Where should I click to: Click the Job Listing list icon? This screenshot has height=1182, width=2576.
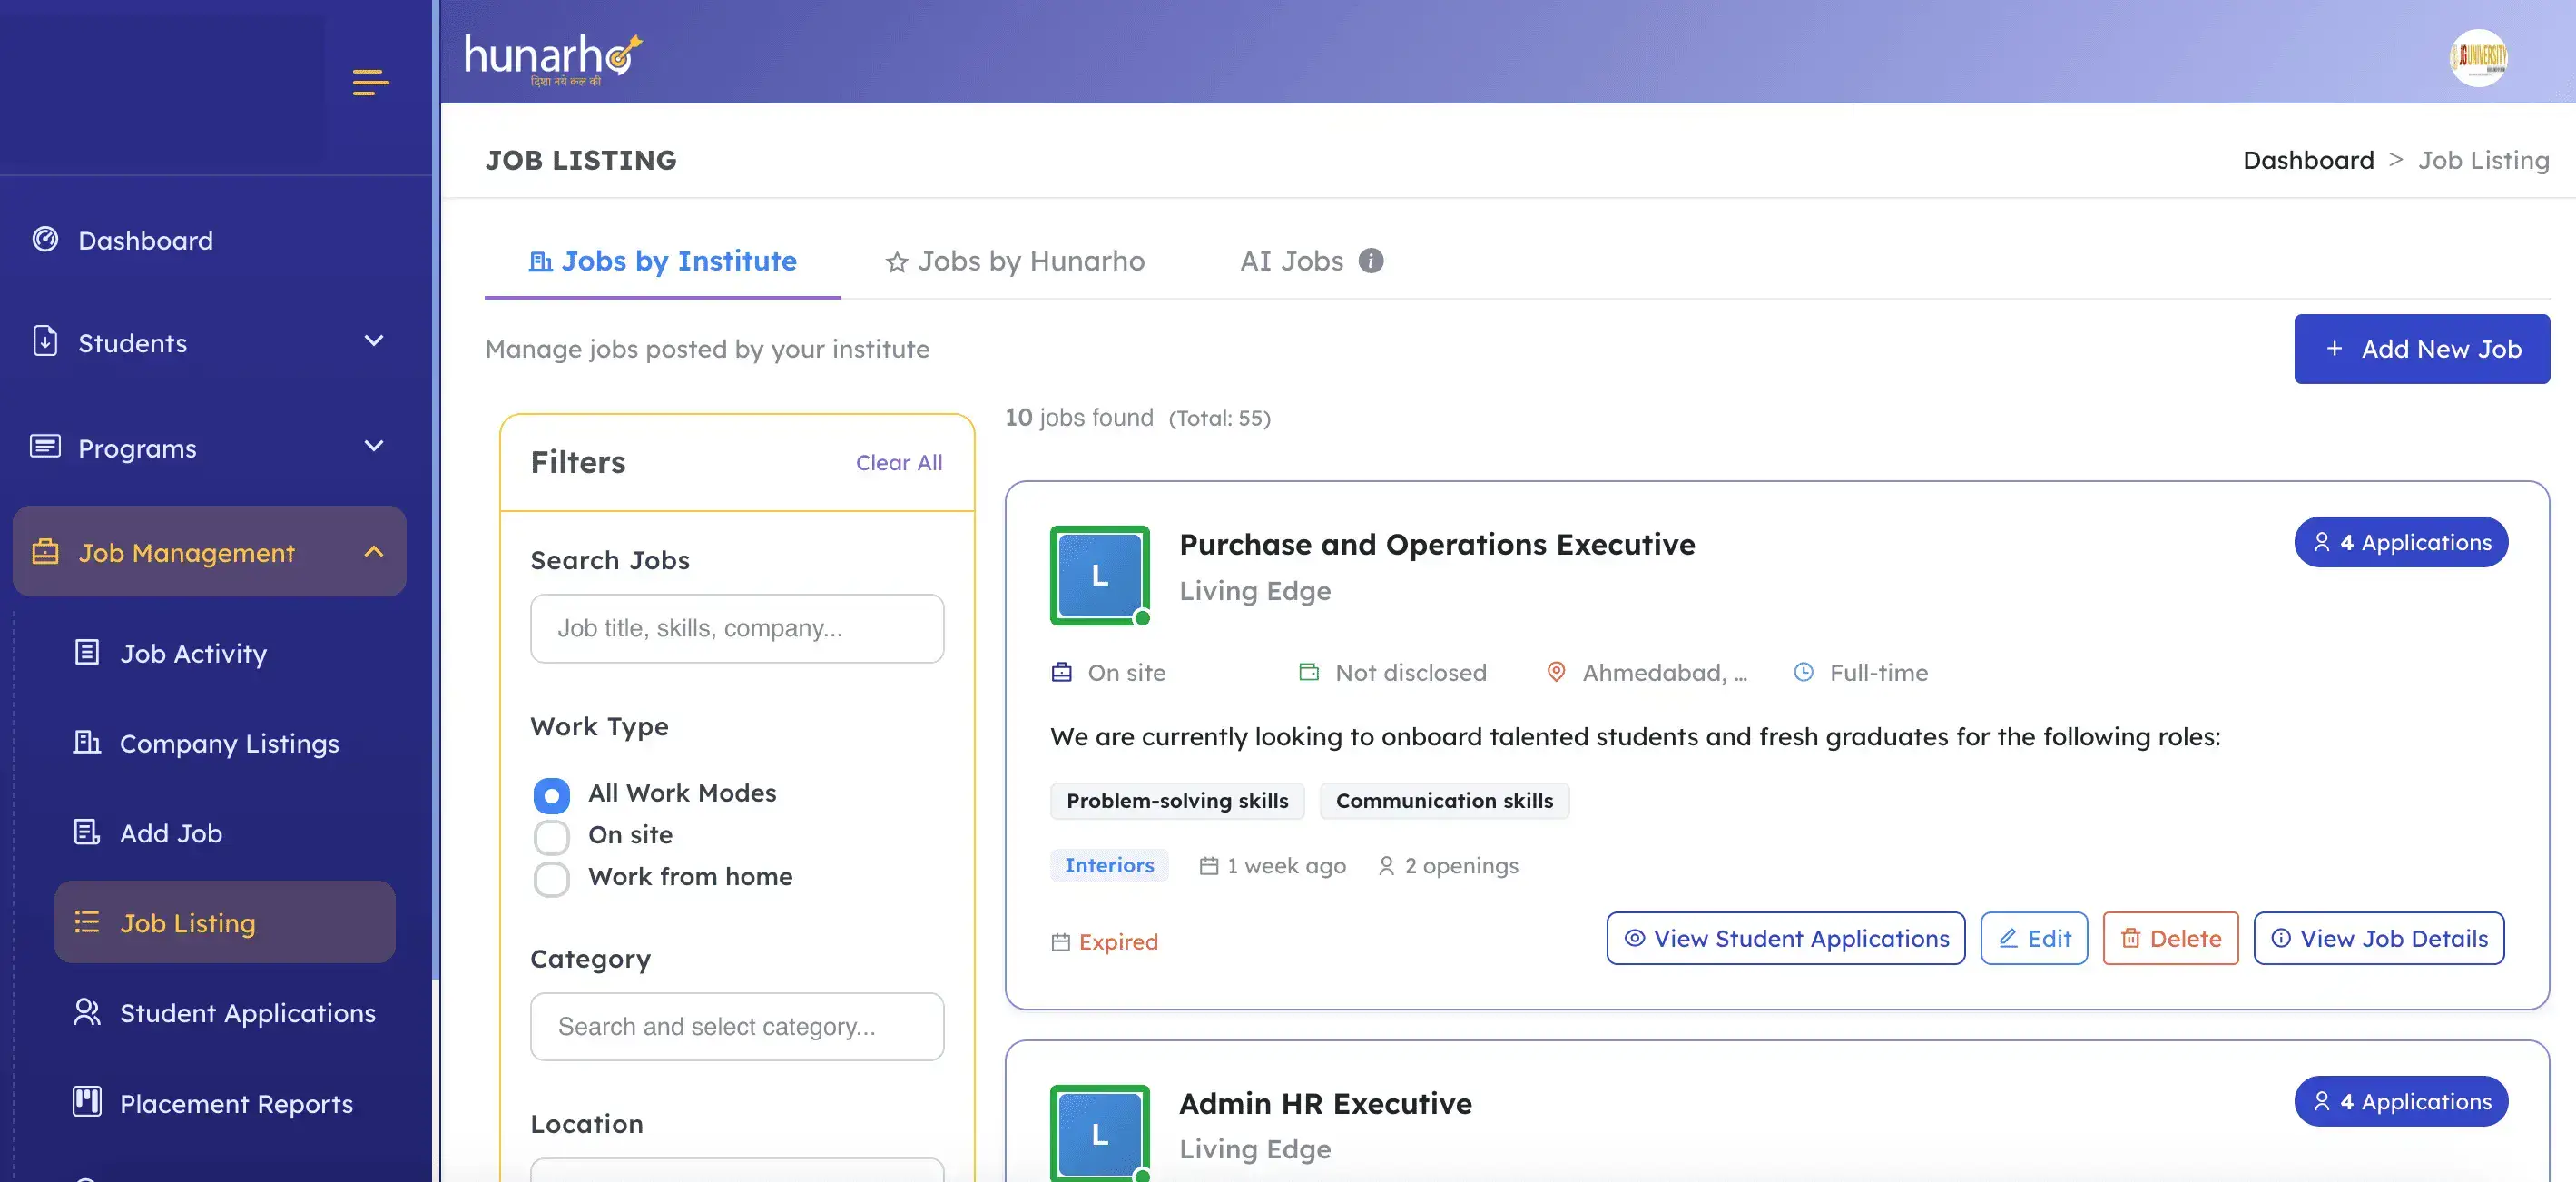pyautogui.click(x=87, y=922)
